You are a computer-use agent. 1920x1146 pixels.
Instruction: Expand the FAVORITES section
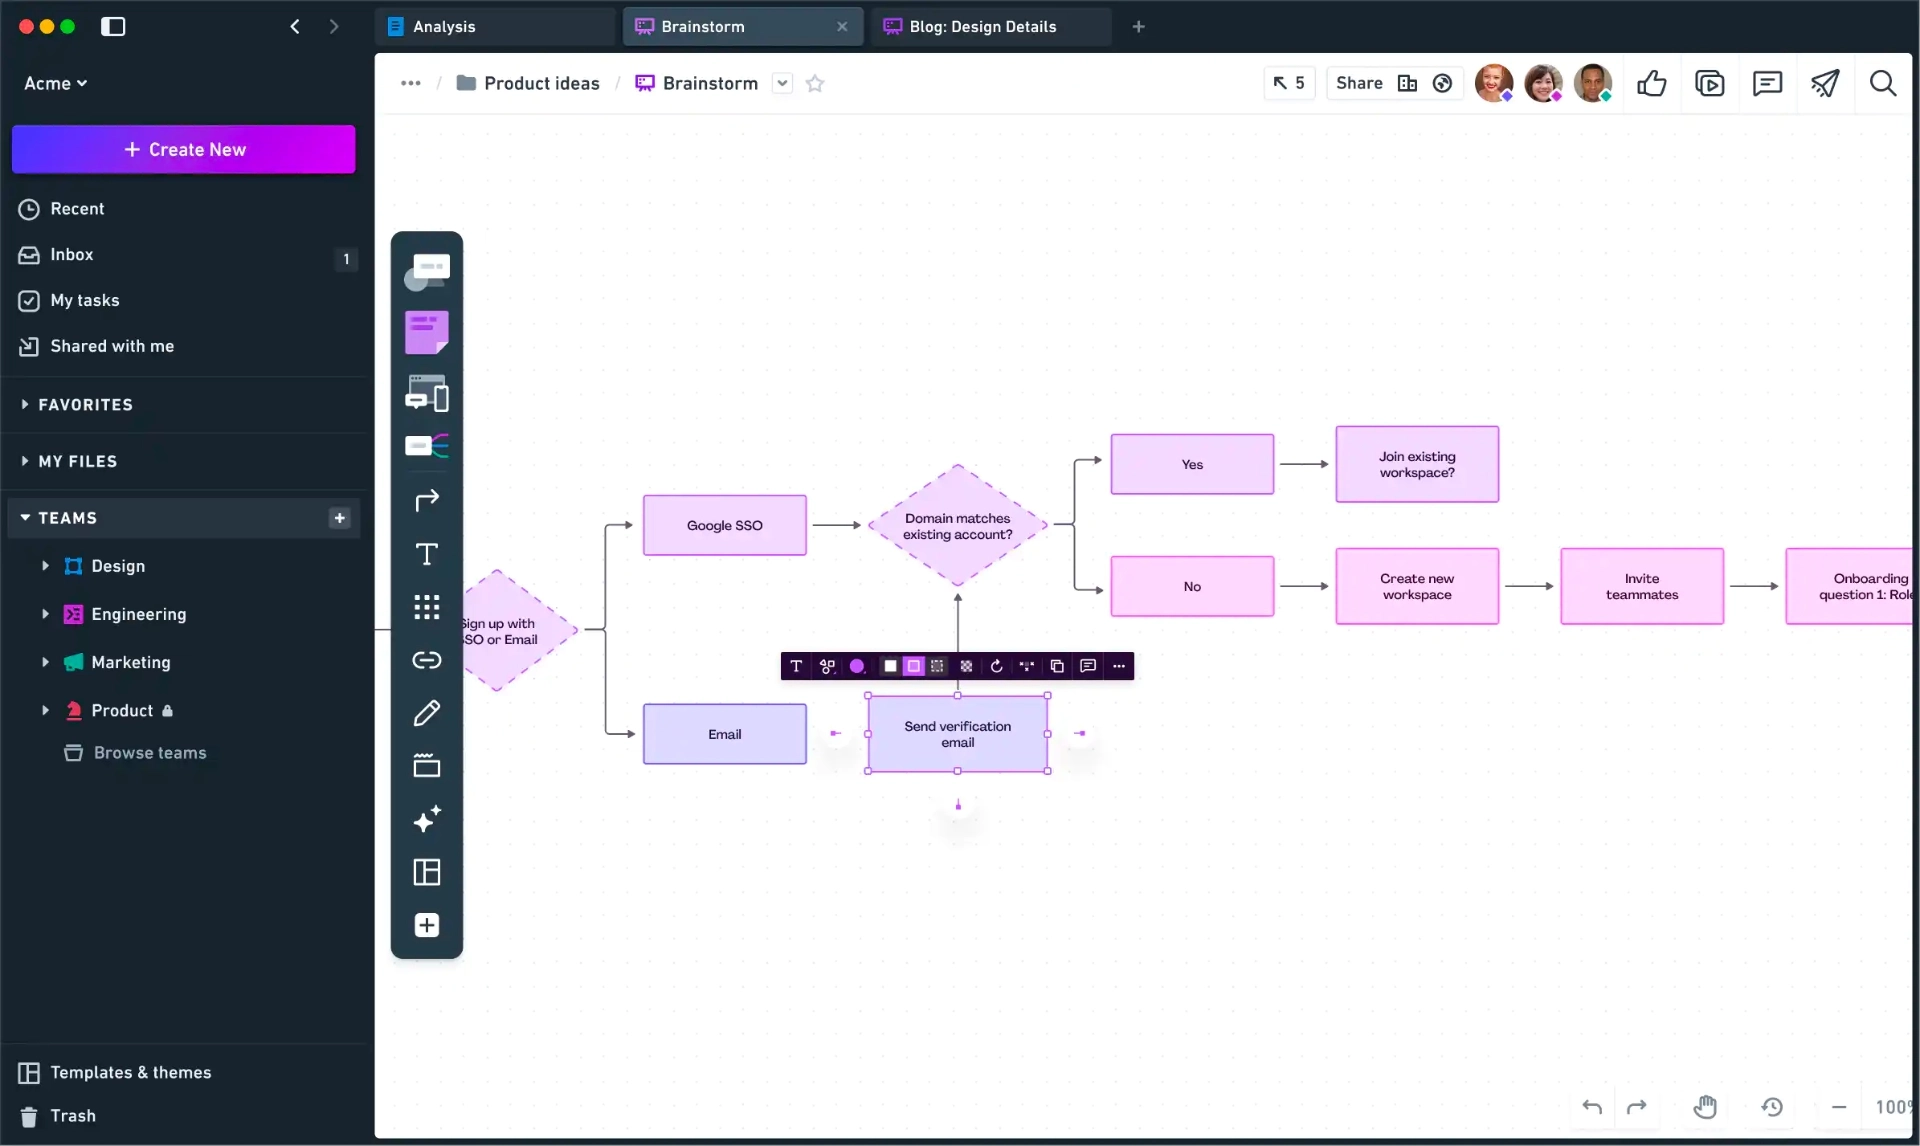pos(25,404)
